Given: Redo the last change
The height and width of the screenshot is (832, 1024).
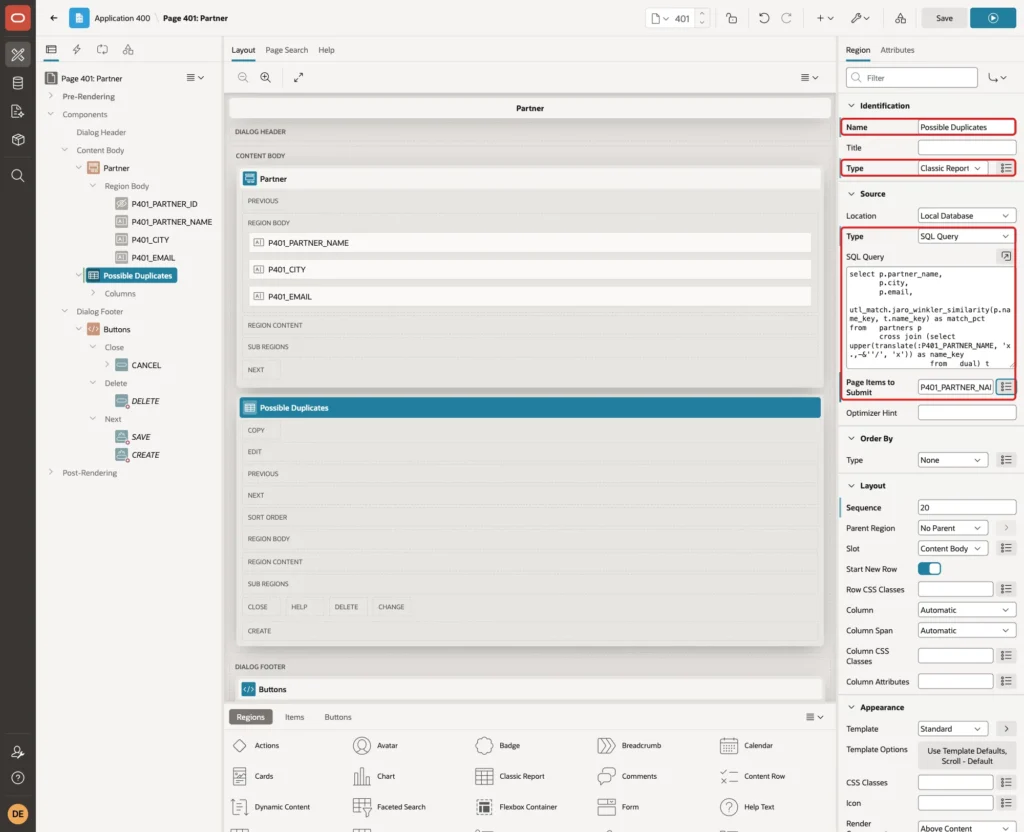Looking at the screenshot, I should (x=786, y=18).
